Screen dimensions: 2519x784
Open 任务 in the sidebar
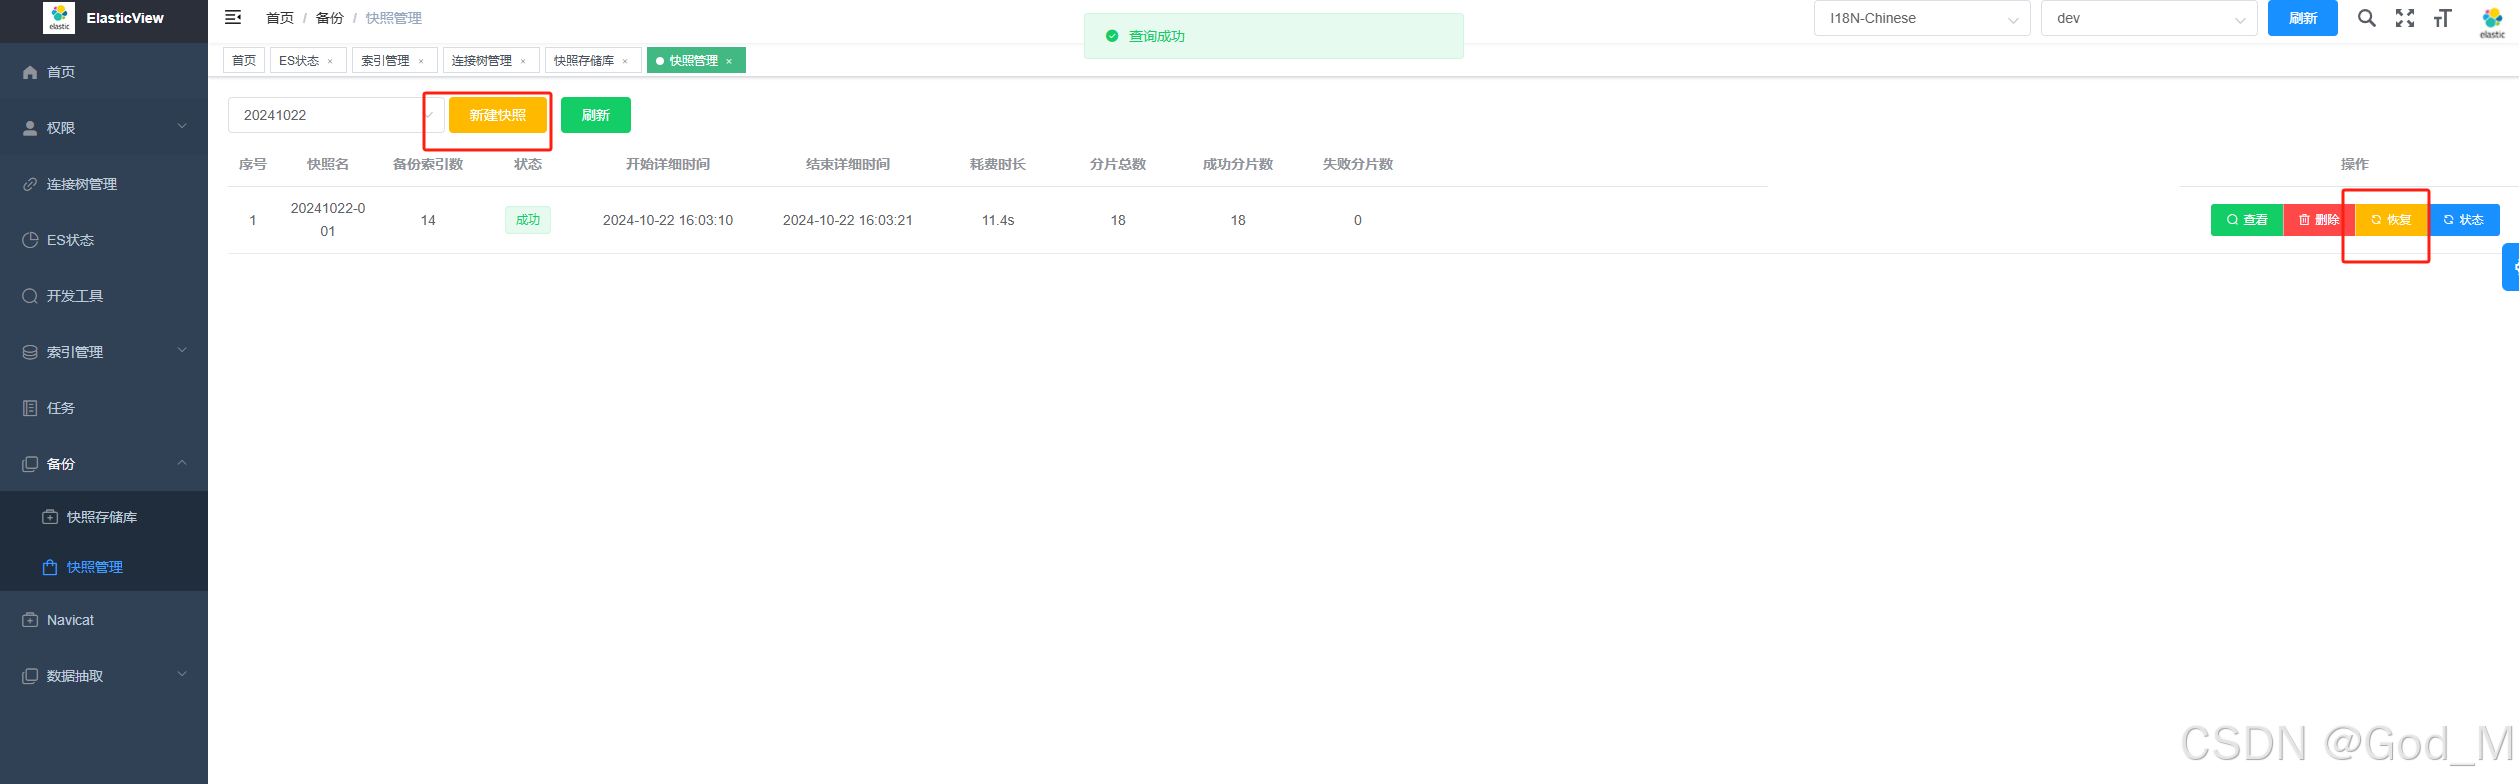(104, 408)
